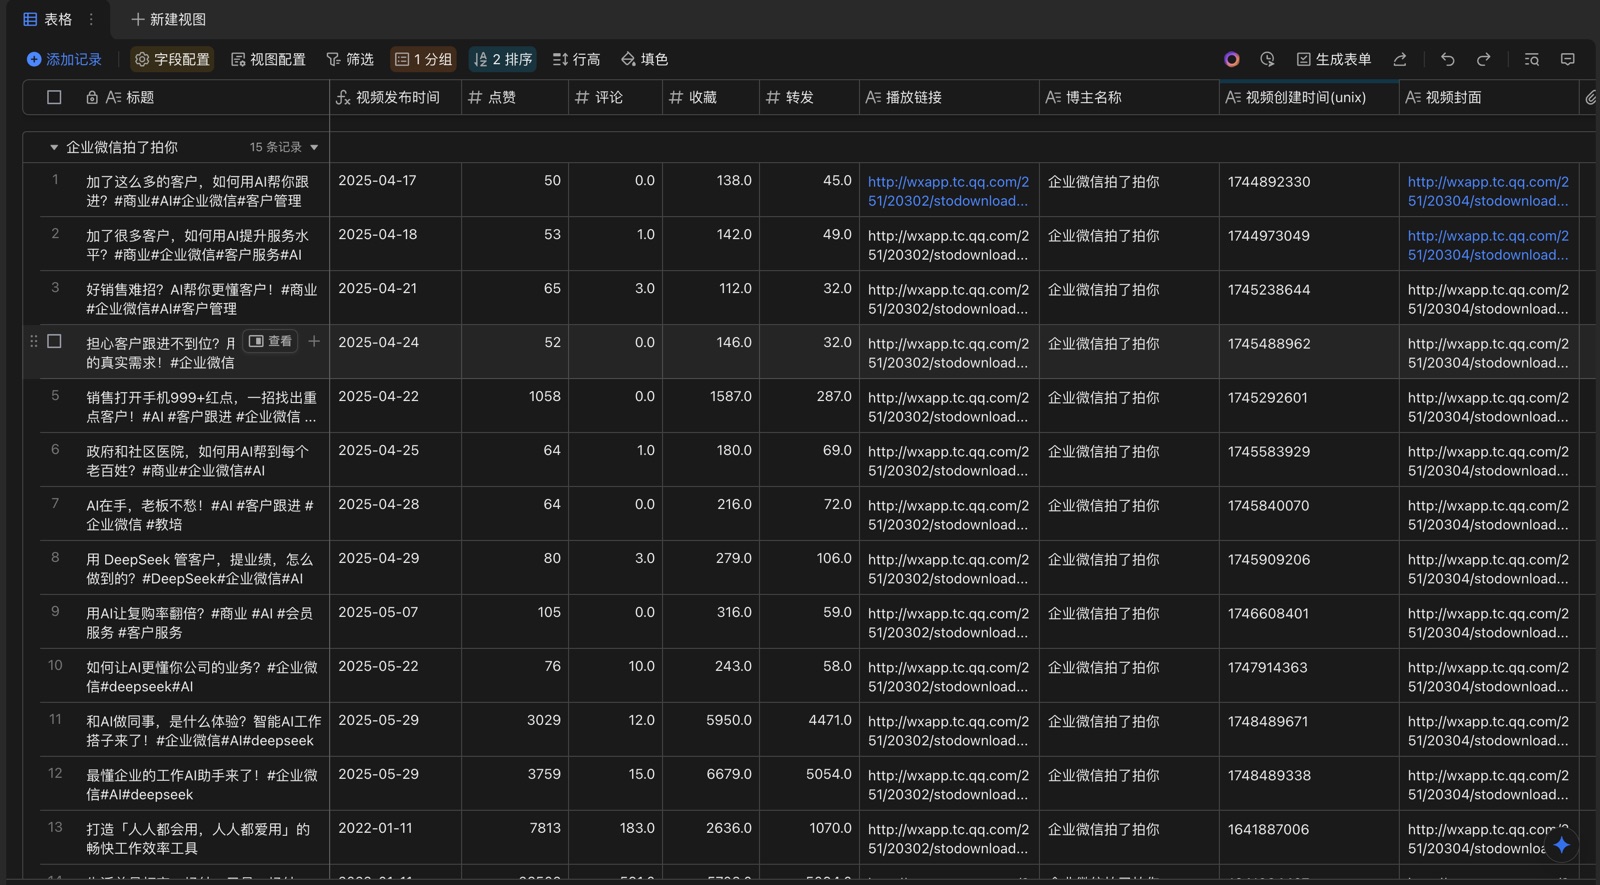This screenshot has height=885, width=1600.
Task: Click the lock icon beside 标题 header
Action: click(92, 97)
